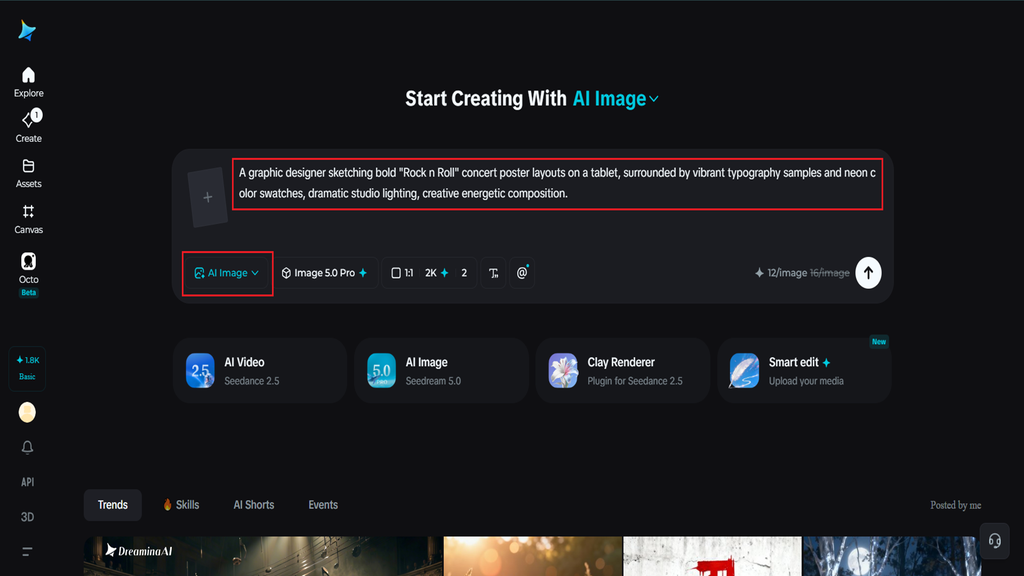
Task: Open the Assets folder
Action: [28, 173]
